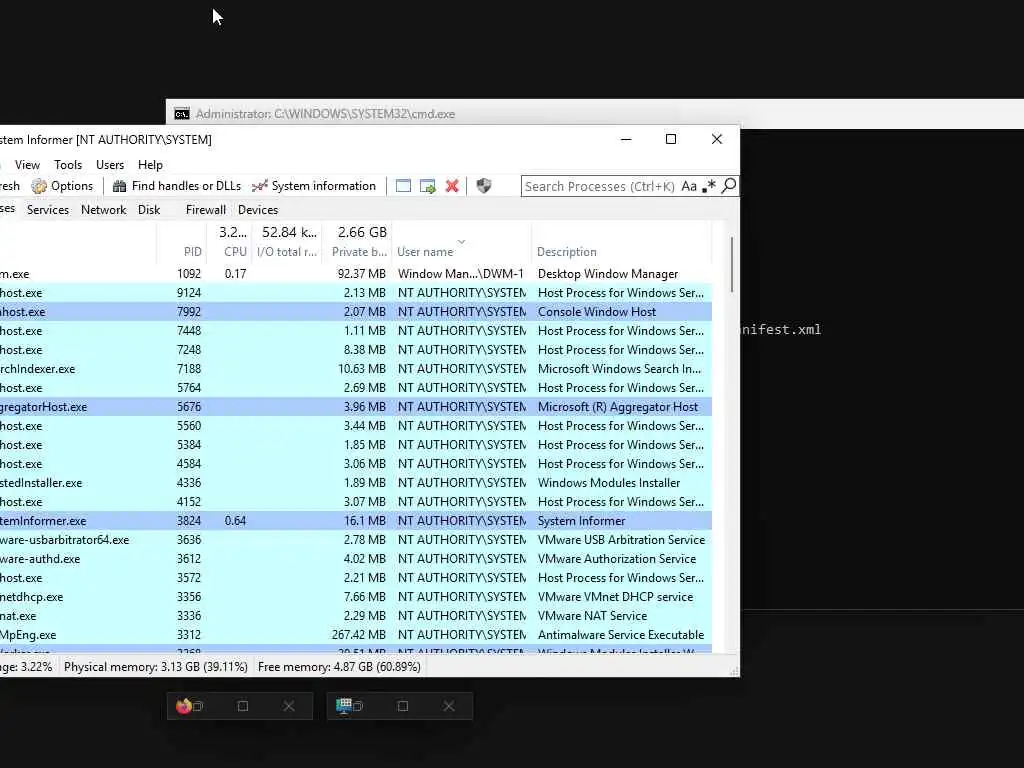Click the 0.64 CPU value cell
The height and width of the screenshot is (768, 1024).
235,520
